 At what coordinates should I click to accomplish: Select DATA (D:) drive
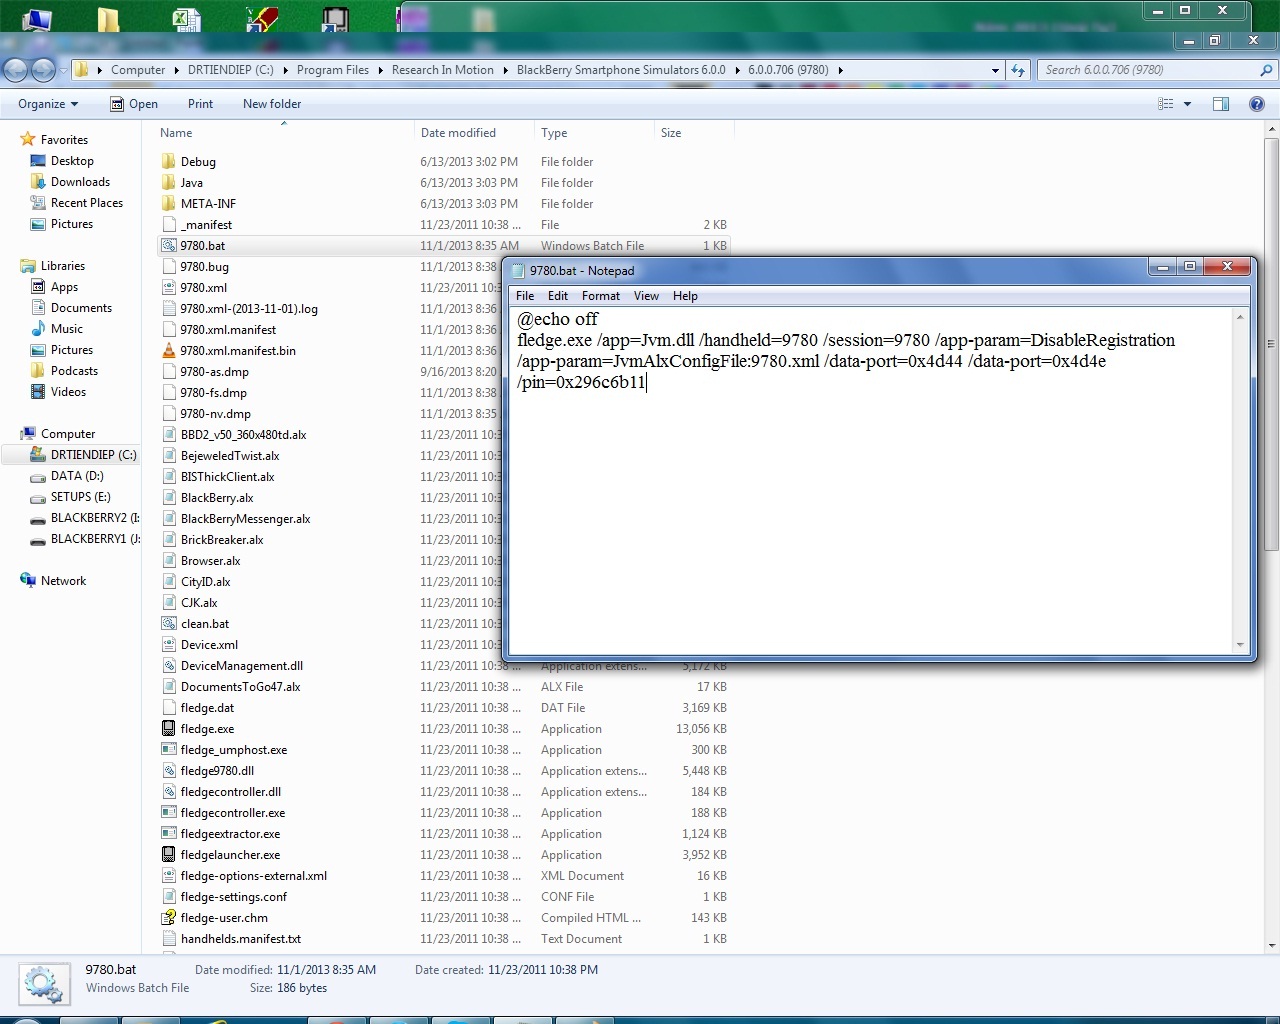(x=77, y=476)
